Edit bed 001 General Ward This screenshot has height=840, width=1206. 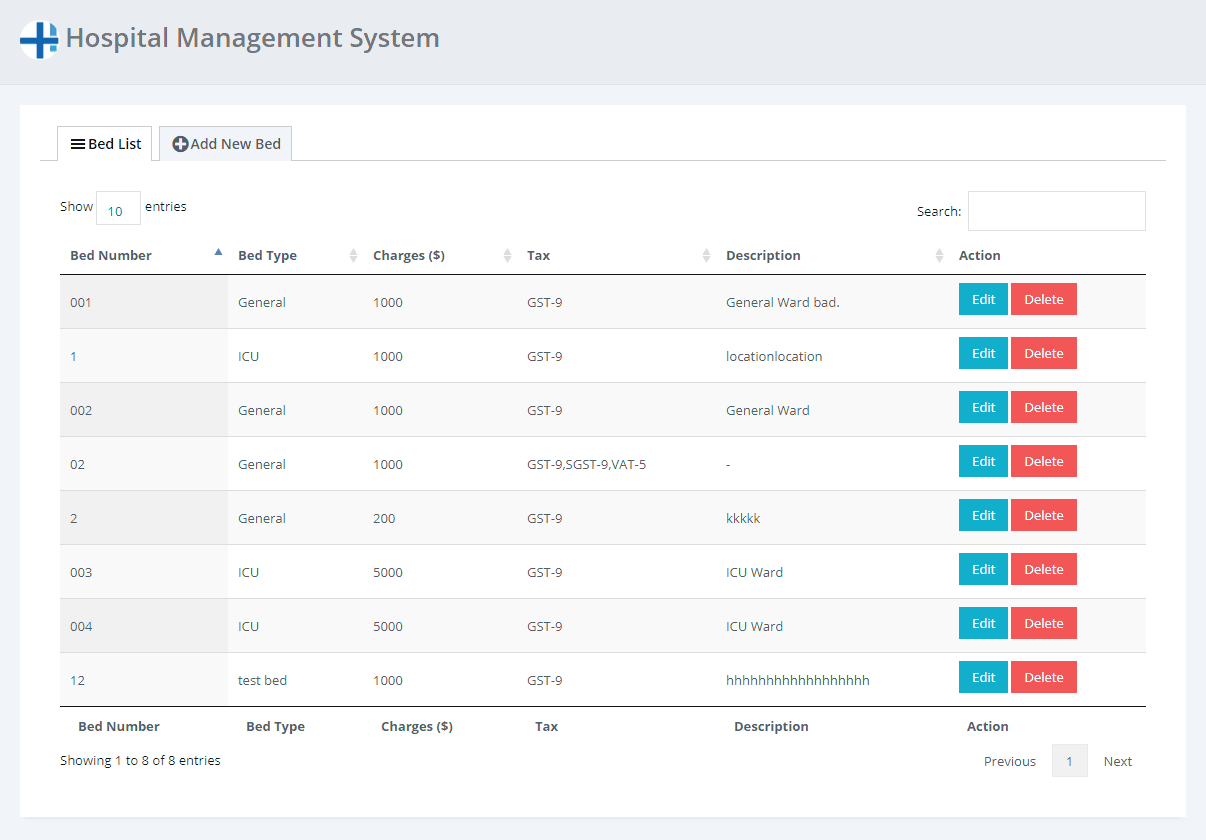tap(983, 299)
